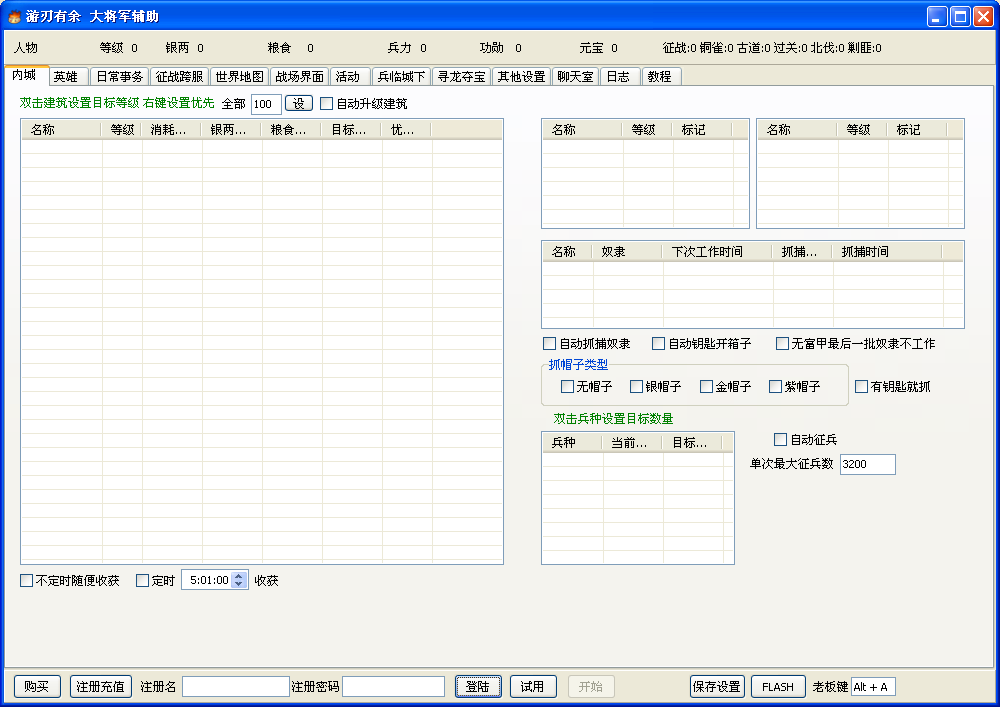Click the 优... priority column header
This screenshot has width=1000, height=707.
406,130
